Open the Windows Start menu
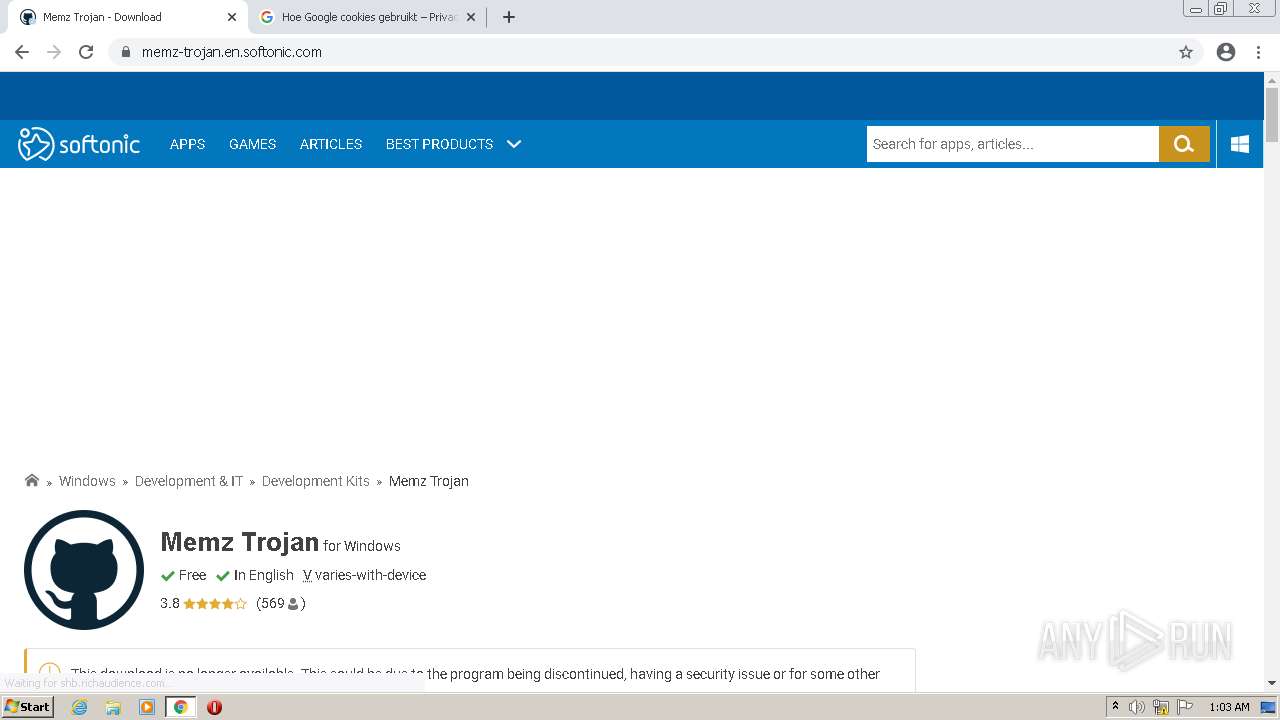This screenshot has width=1280, height=720. [27, 707]
